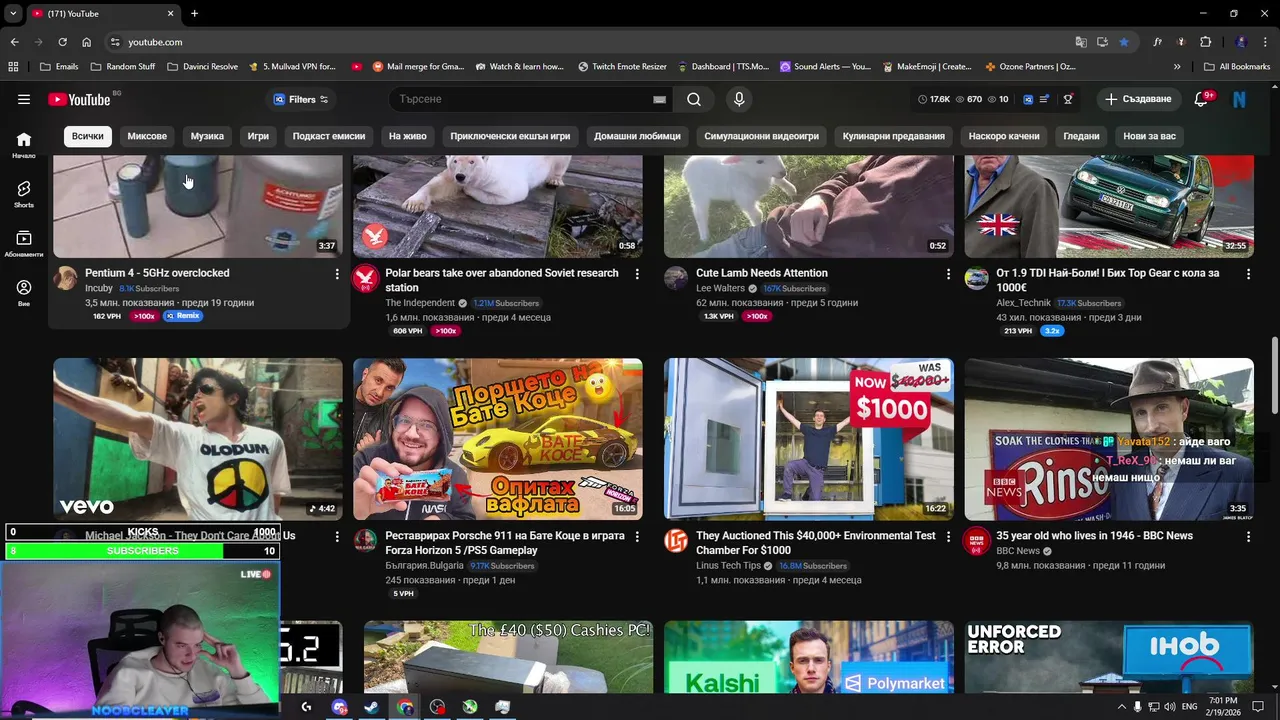
Task: Open the YouTube hamburger guide menu
Action: (x=24, y=99)
